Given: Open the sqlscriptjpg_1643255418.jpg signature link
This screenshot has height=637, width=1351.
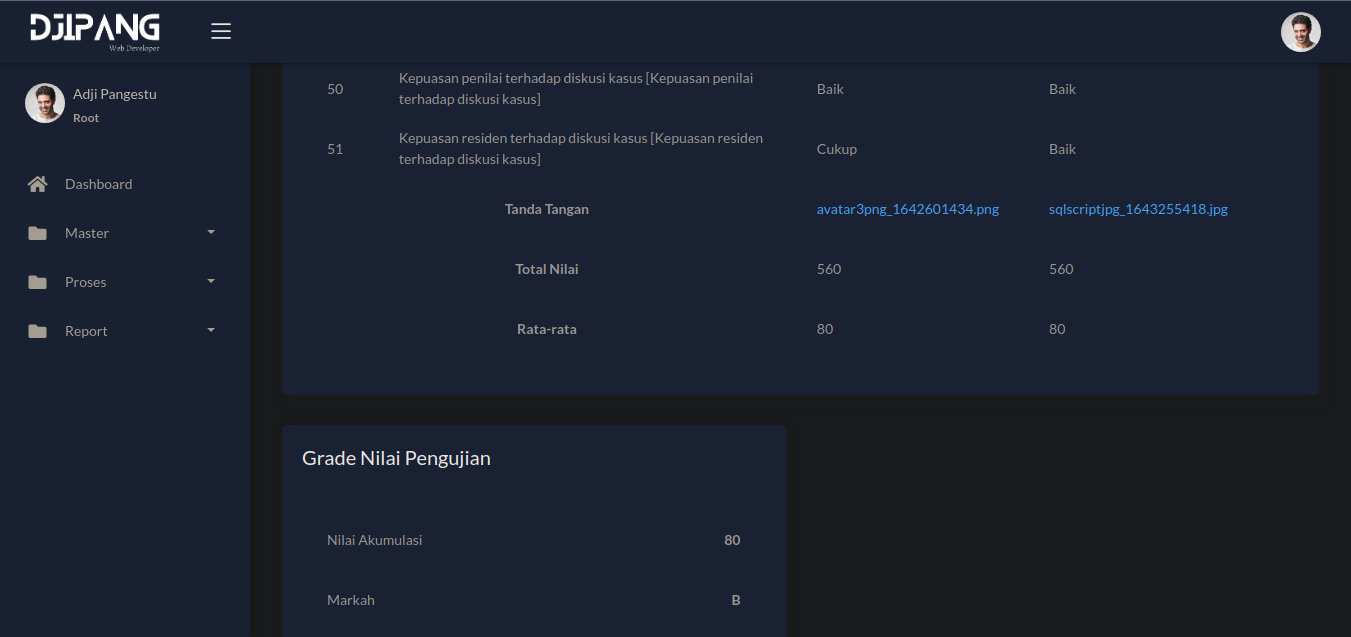Looking at the screenshot, I should coord(1138,209).
